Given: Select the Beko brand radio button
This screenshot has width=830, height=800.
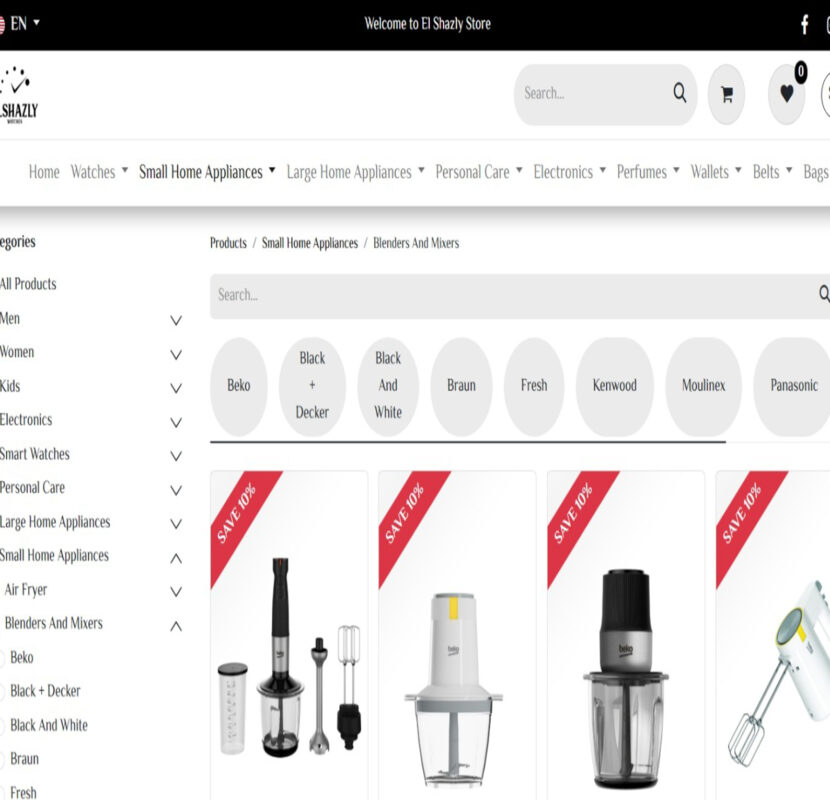Looking at the screenshot, I should [x=2, y=658].
